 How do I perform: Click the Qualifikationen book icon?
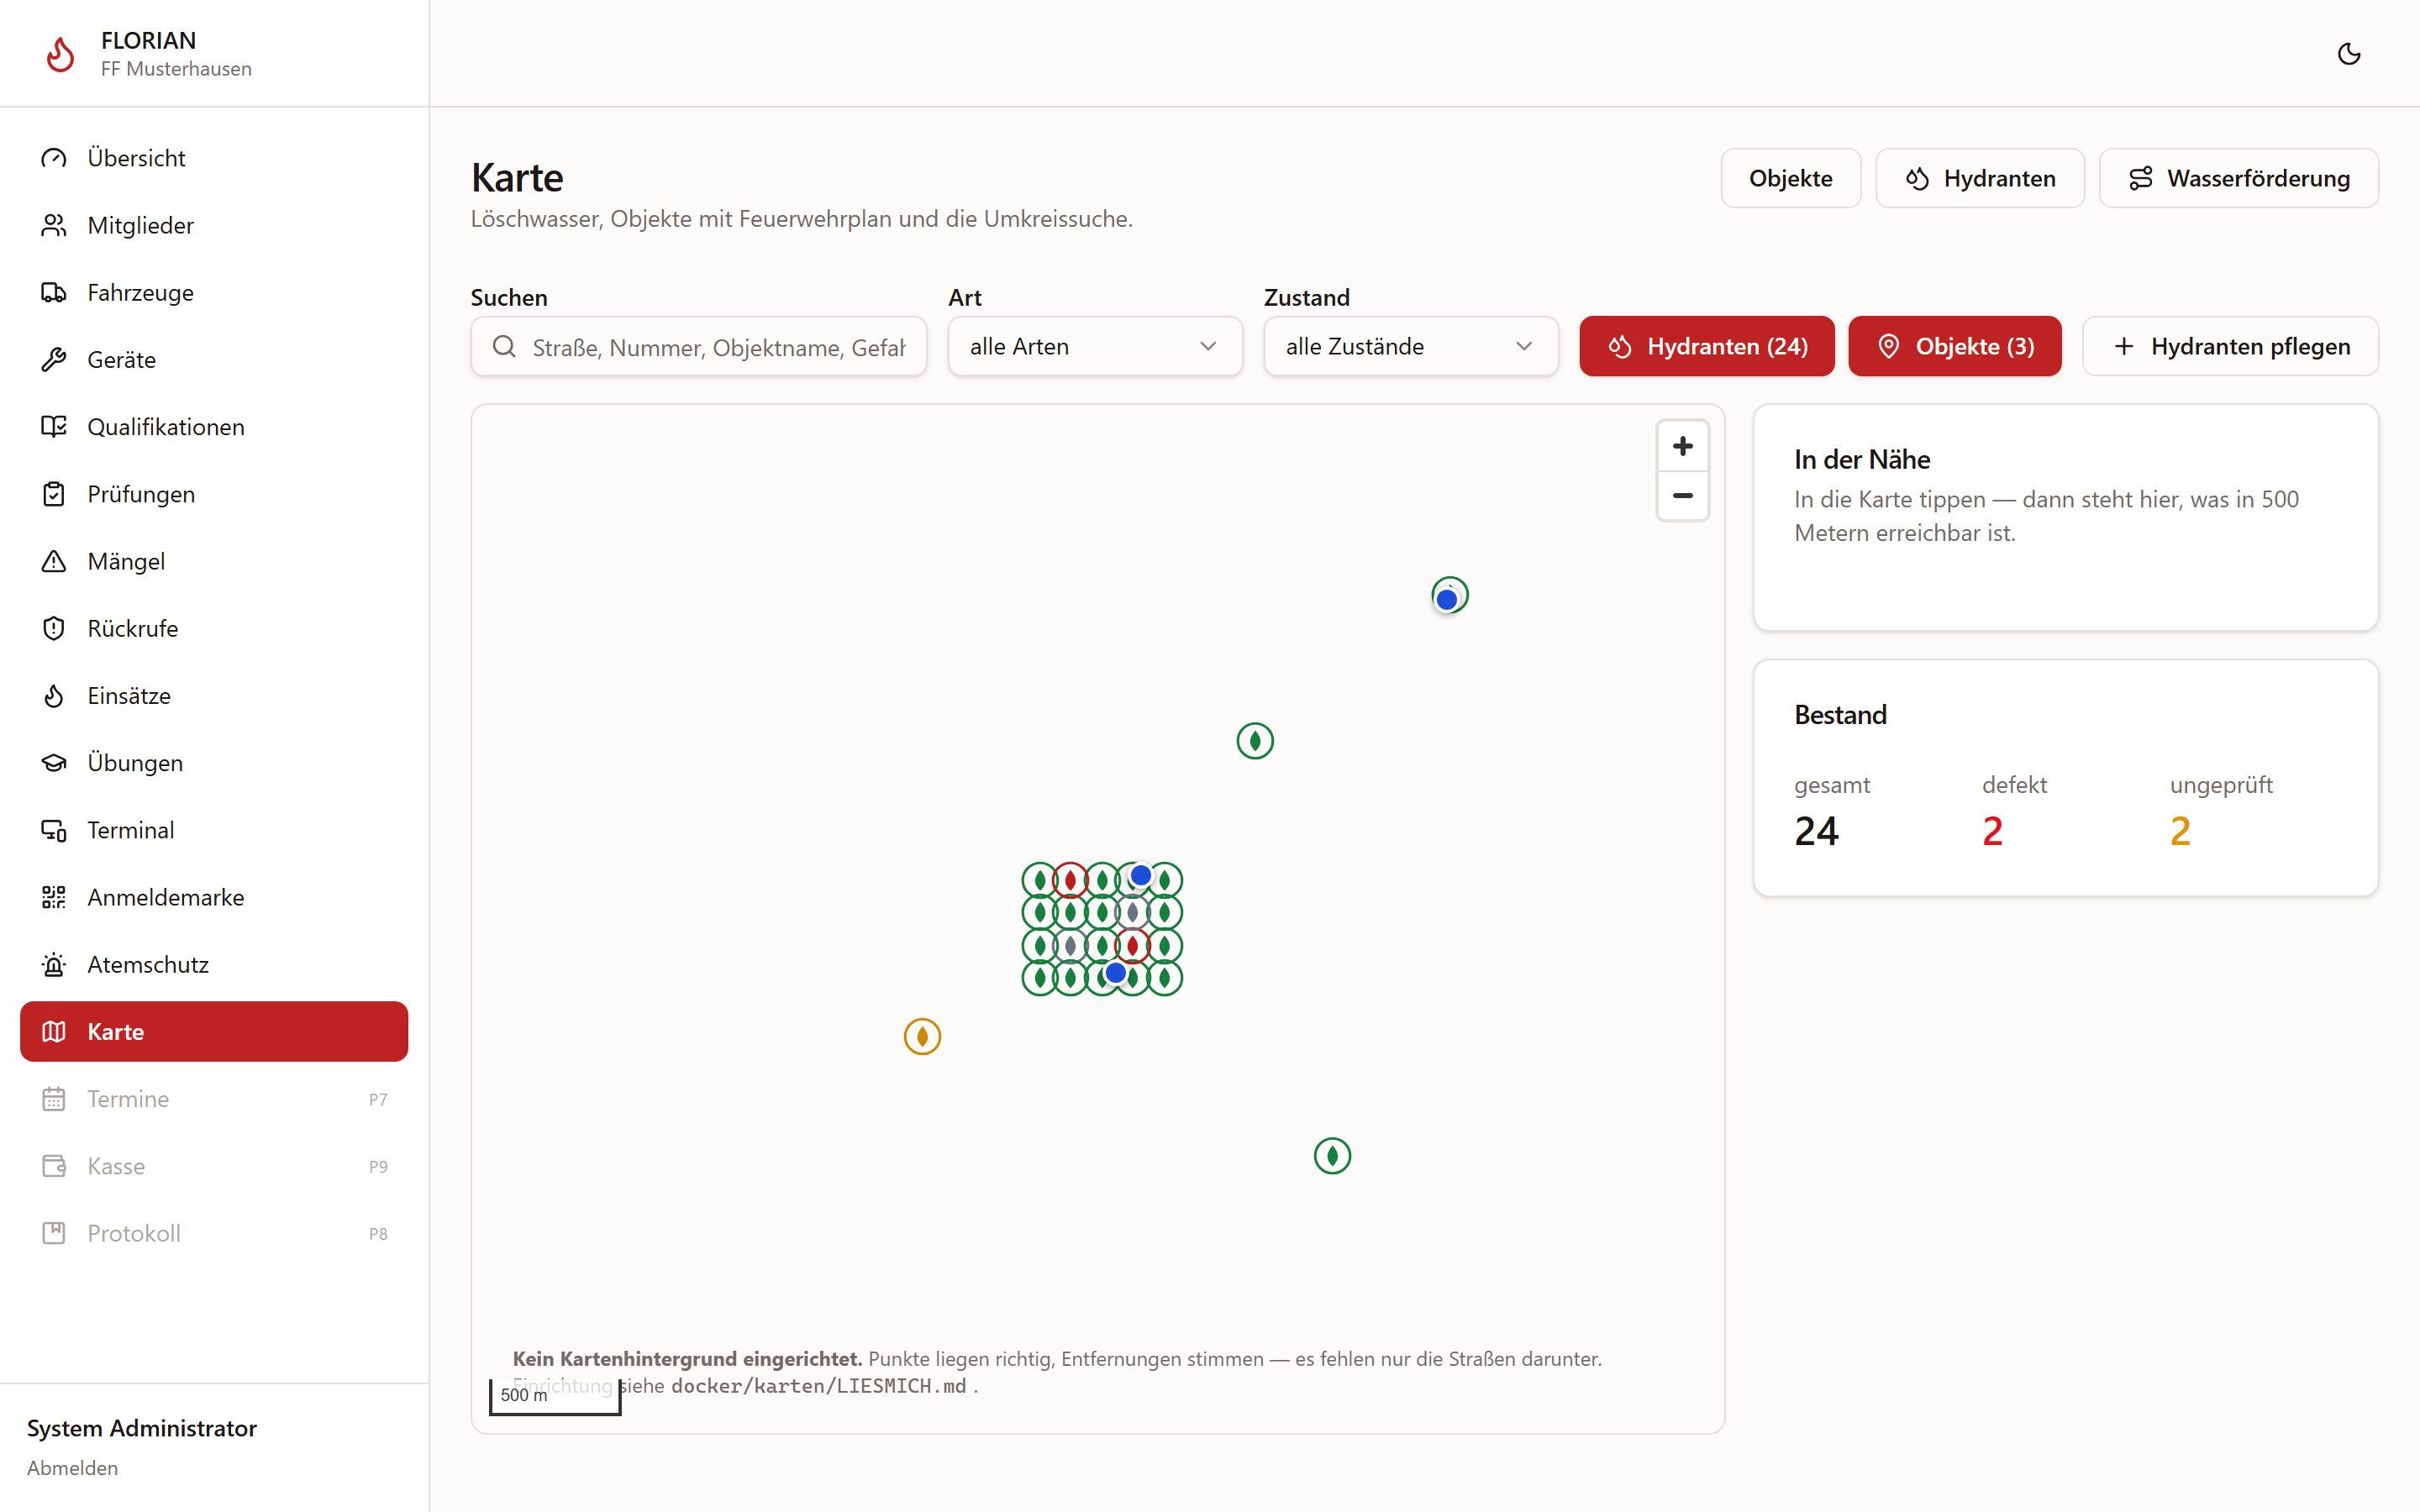point(54,427)
